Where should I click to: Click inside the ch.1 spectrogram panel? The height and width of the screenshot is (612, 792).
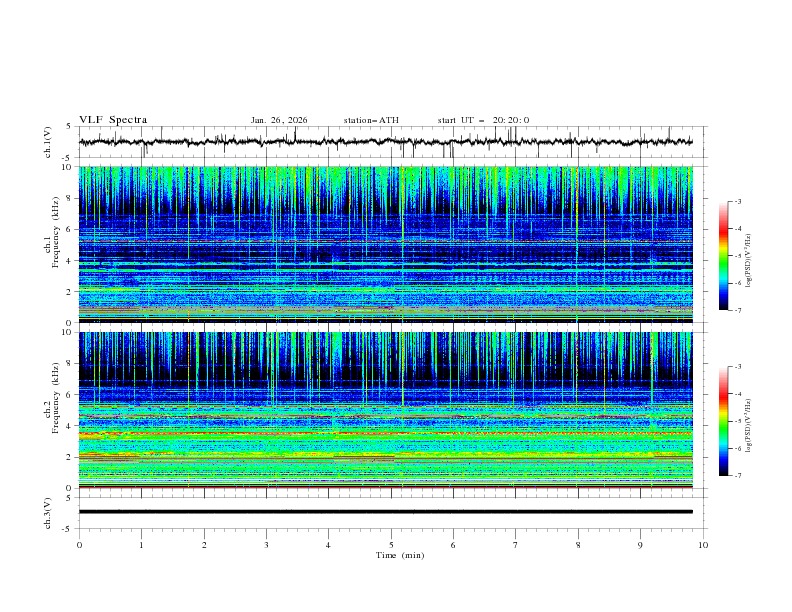385,244
